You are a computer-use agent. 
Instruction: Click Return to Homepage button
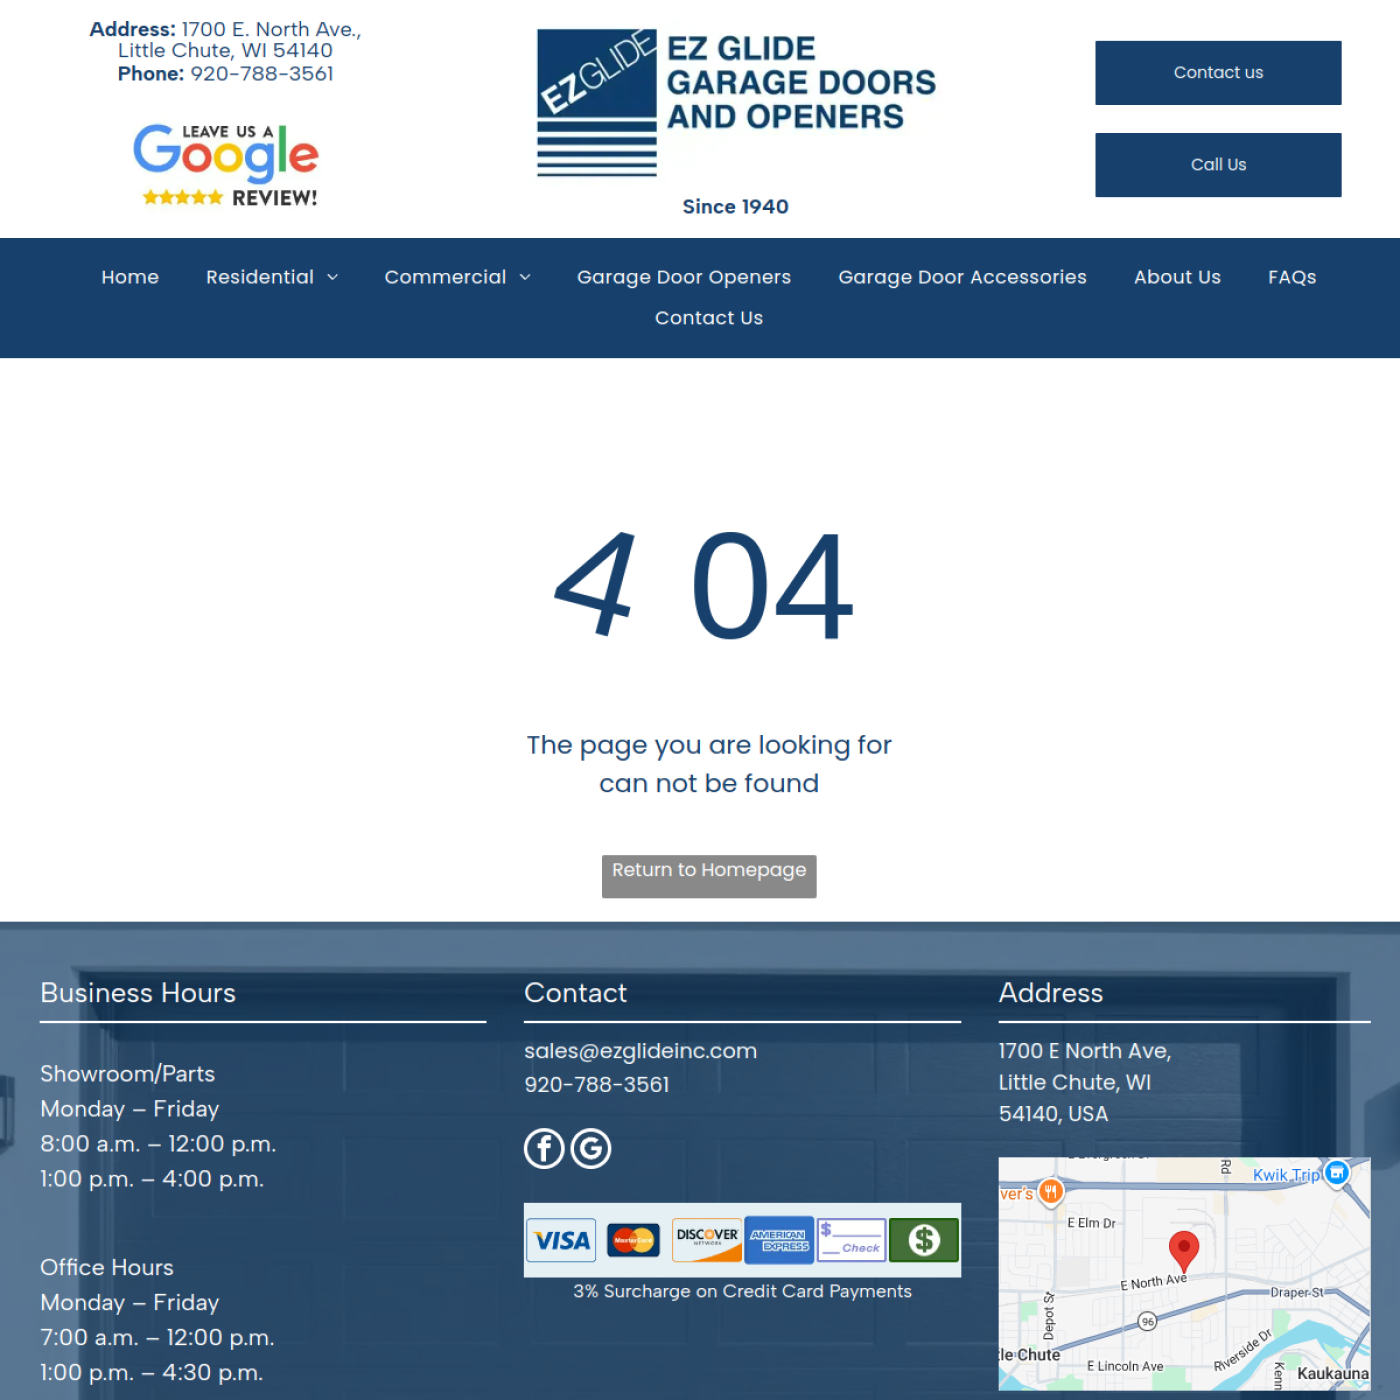(x=709, y=876)
